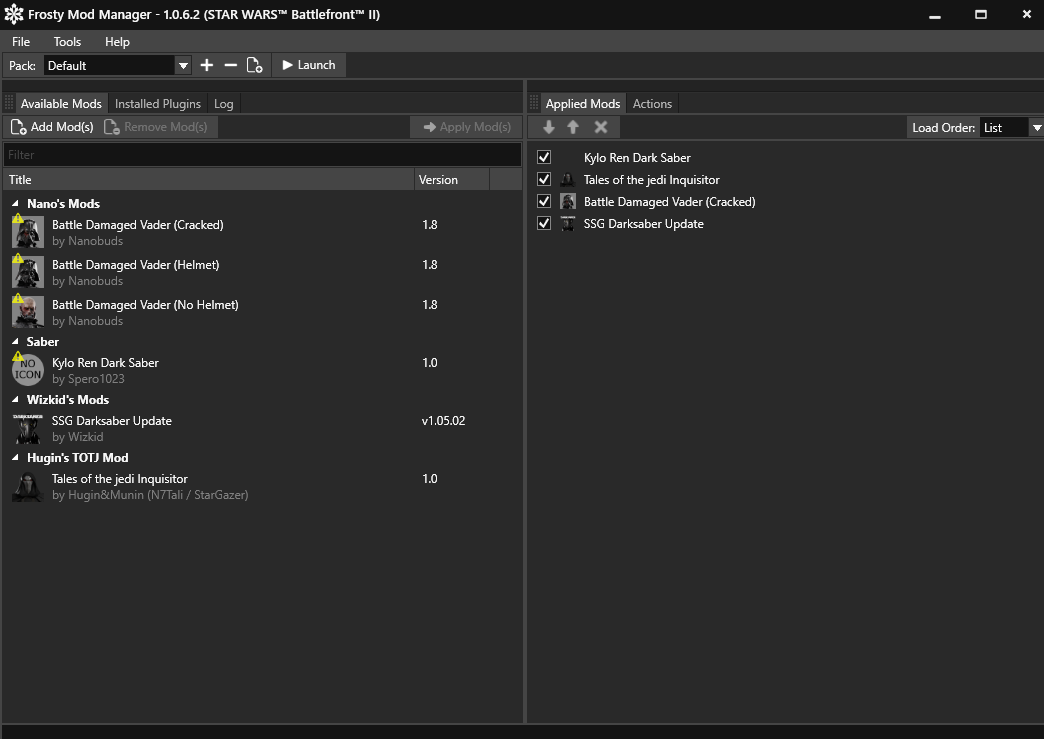1044x739 pixels.
Task: Click the move mod up arrow
Action: 573,127
